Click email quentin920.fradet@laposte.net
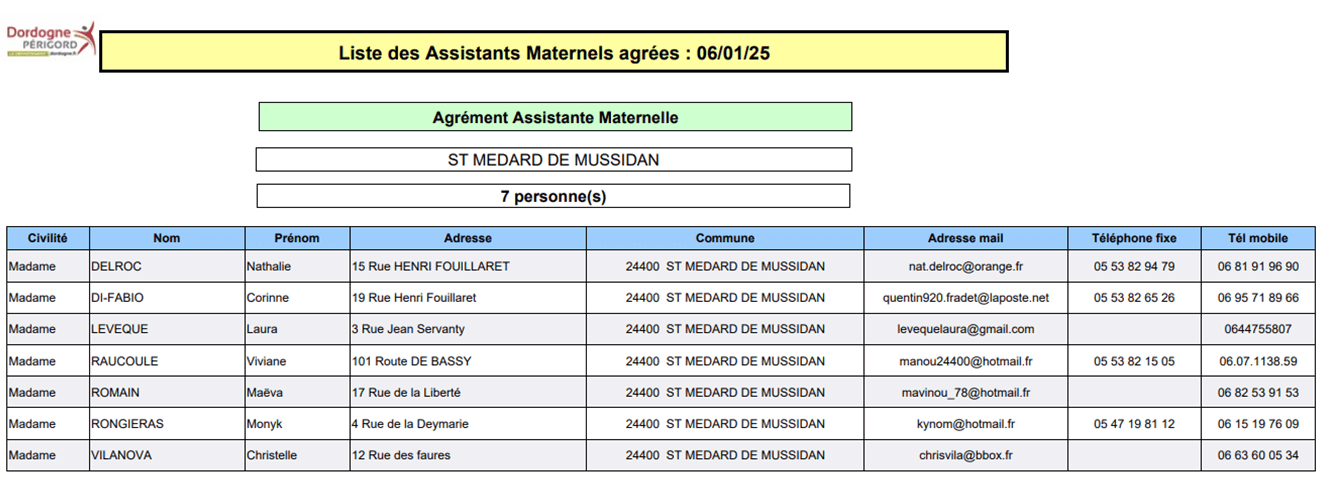The image size is (1332, 489). (x=965, y=298)
